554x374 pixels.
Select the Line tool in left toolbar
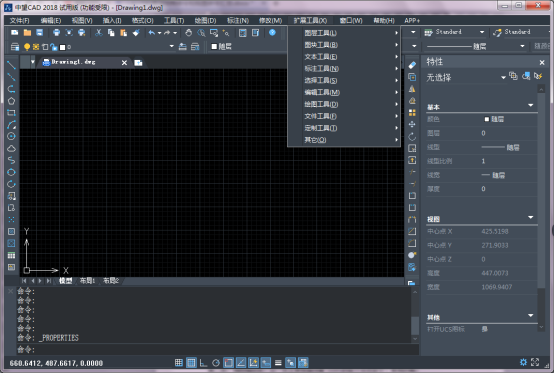pos(11,65)
